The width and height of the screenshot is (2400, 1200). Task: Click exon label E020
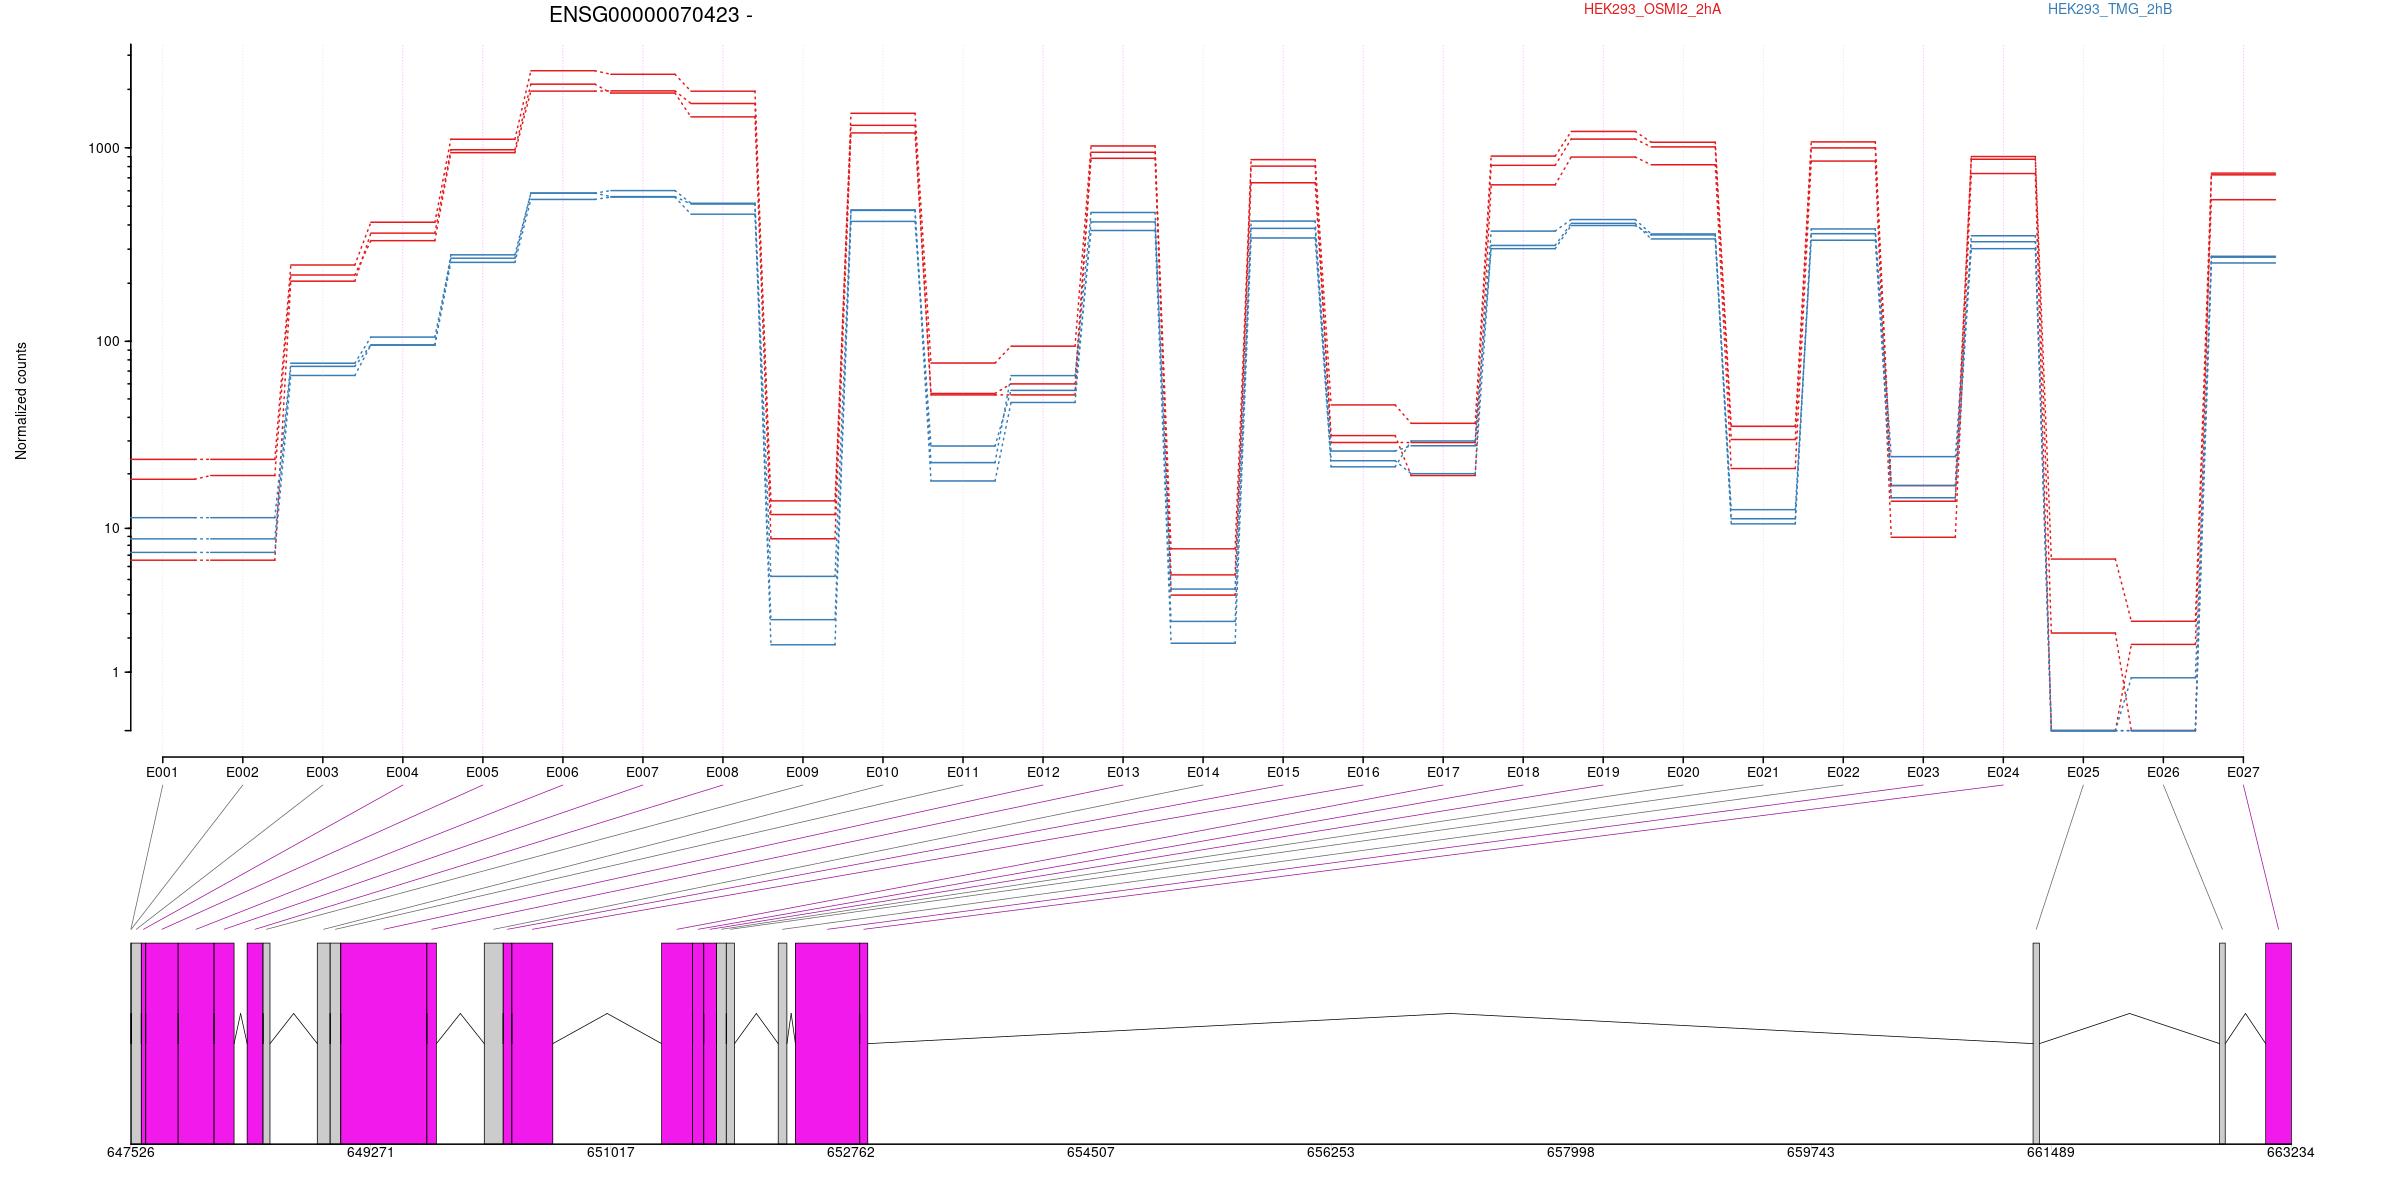tap(1683, 772)
